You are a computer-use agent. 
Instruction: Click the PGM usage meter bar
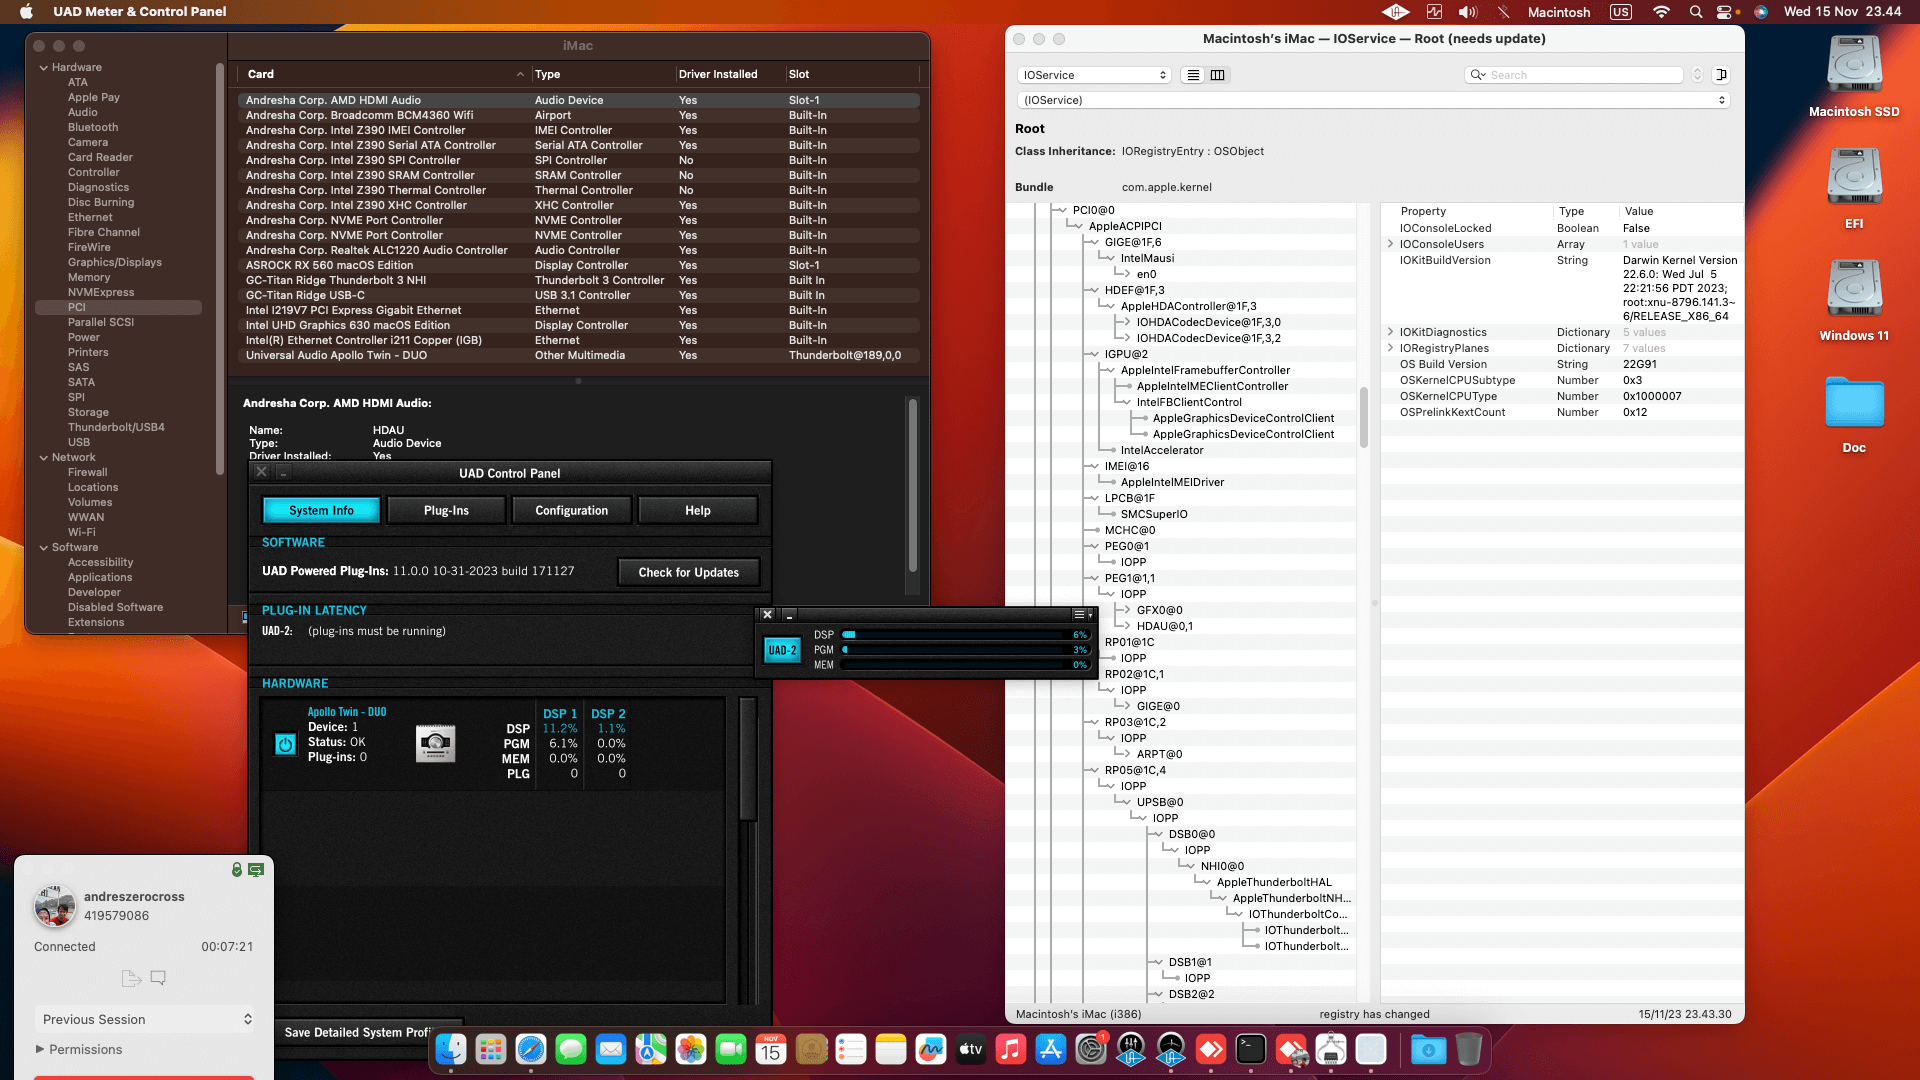[965, 650]
